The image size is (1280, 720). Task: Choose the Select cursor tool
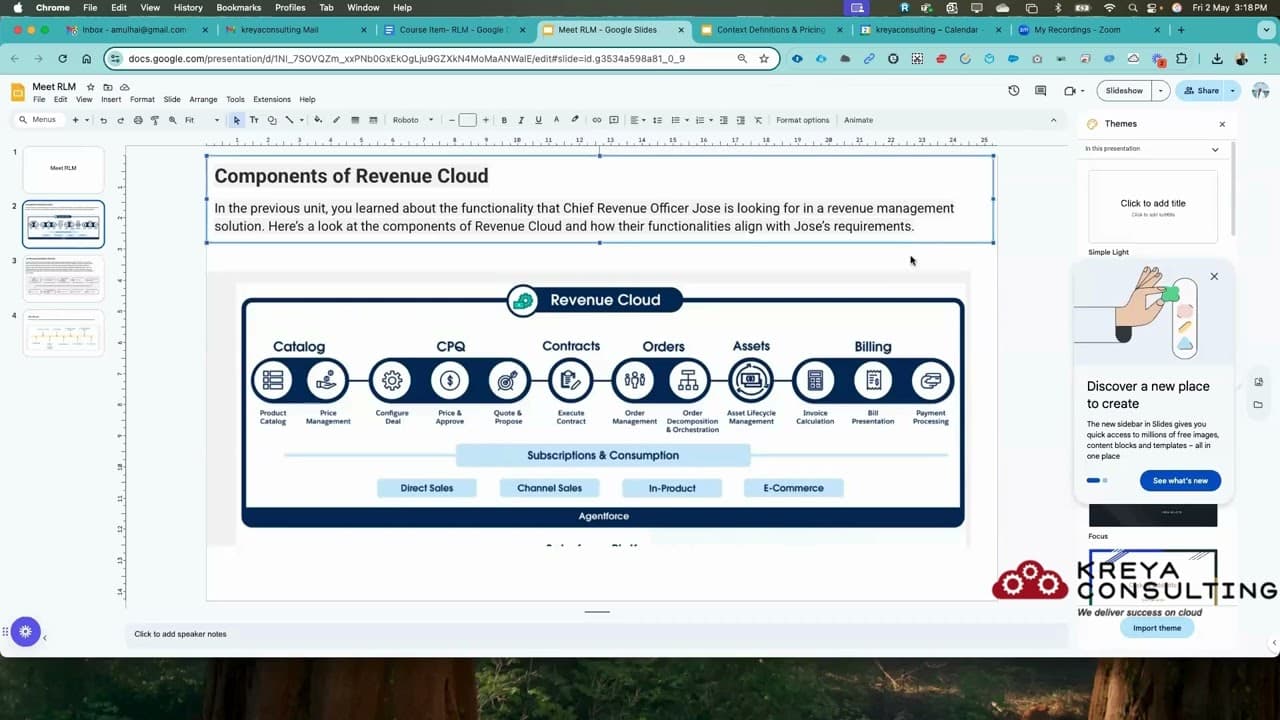(237, 120)
